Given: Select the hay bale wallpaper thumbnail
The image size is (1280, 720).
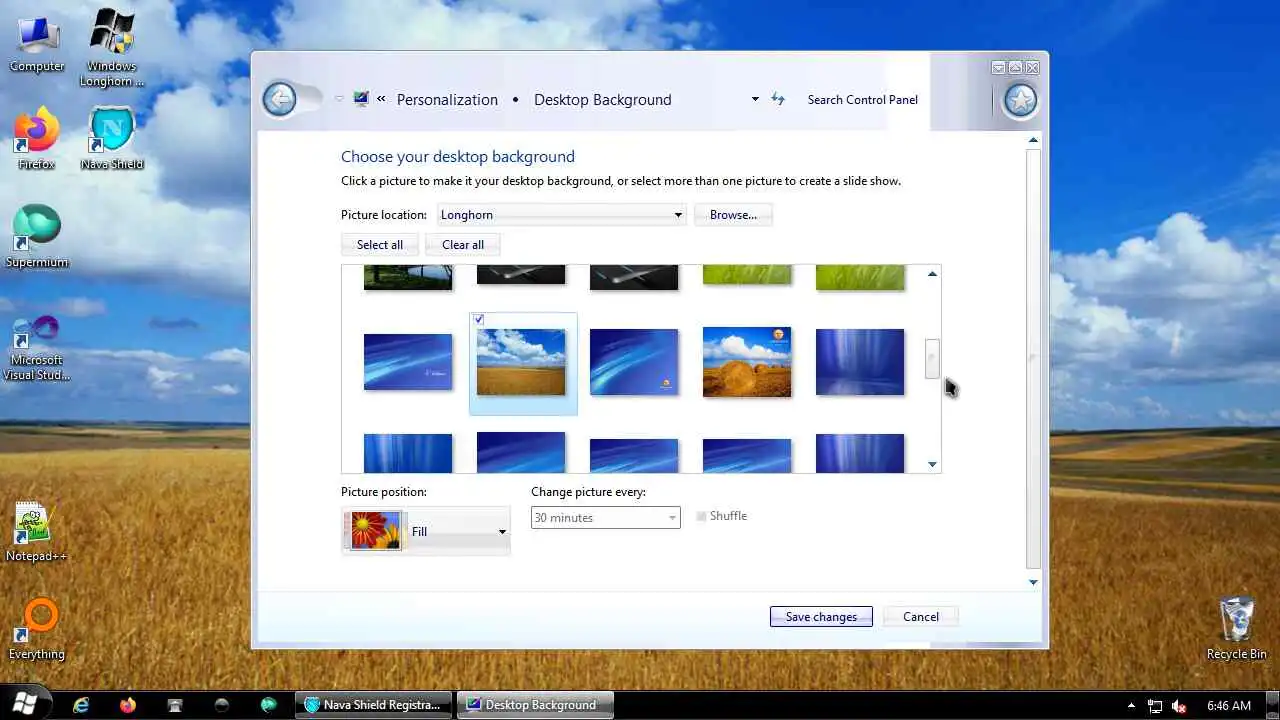Looking at the screenshot, I should click(x=747, y=362).
